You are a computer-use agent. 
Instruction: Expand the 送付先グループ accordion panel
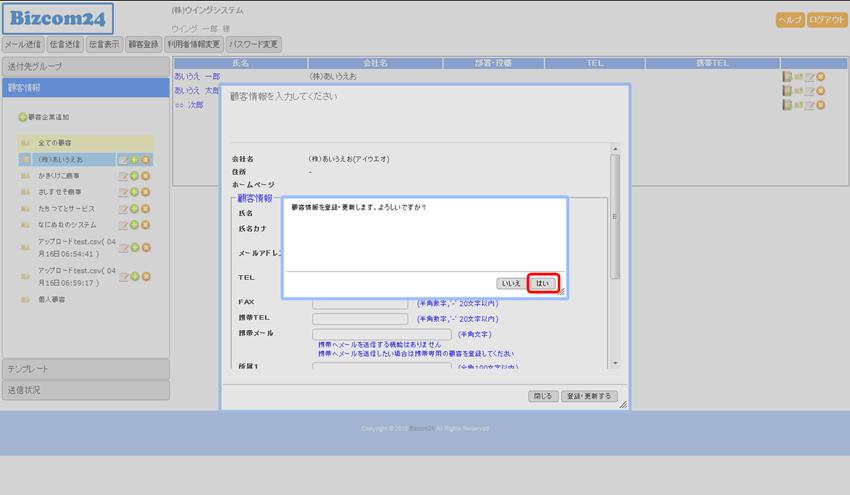[x=85, y=66]
